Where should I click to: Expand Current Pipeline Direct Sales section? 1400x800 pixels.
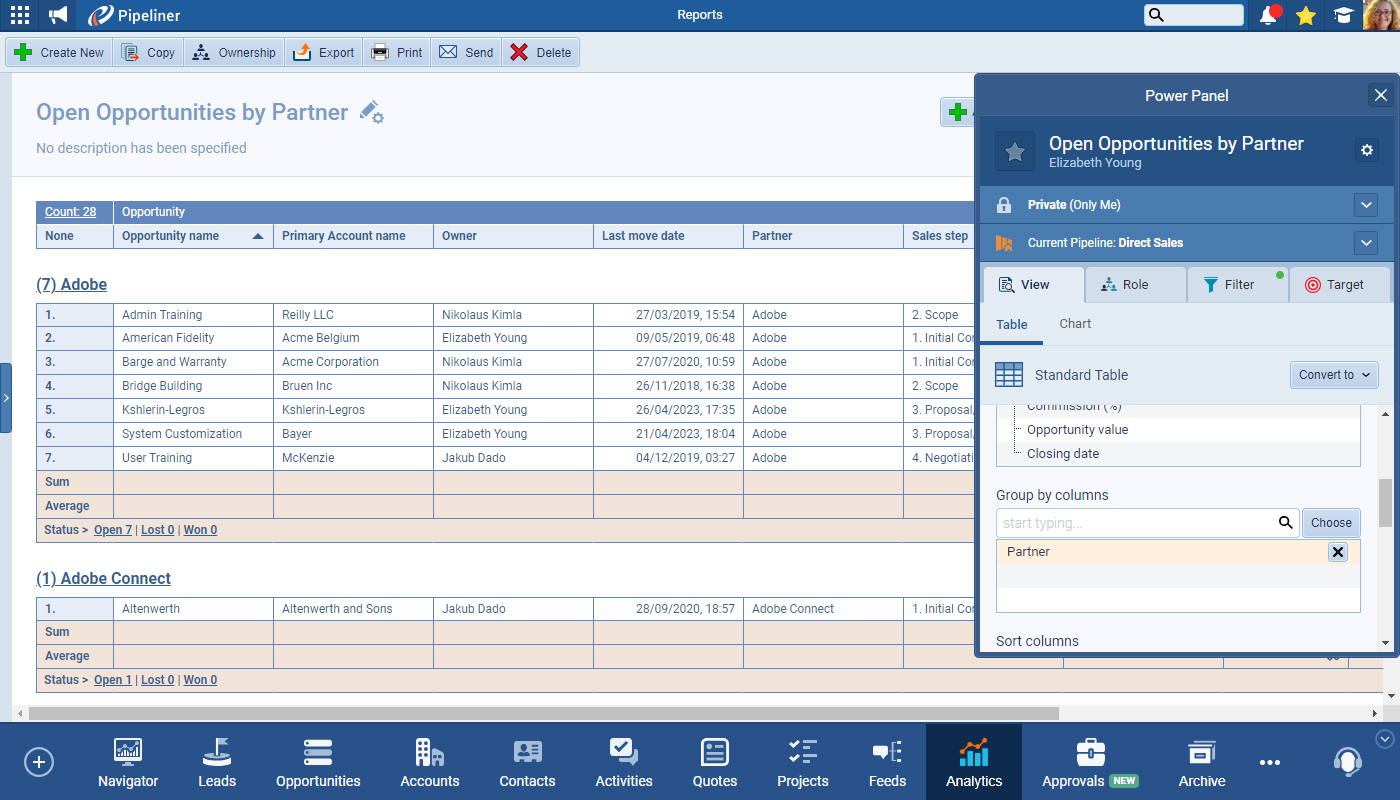[x=1366, y=243]
